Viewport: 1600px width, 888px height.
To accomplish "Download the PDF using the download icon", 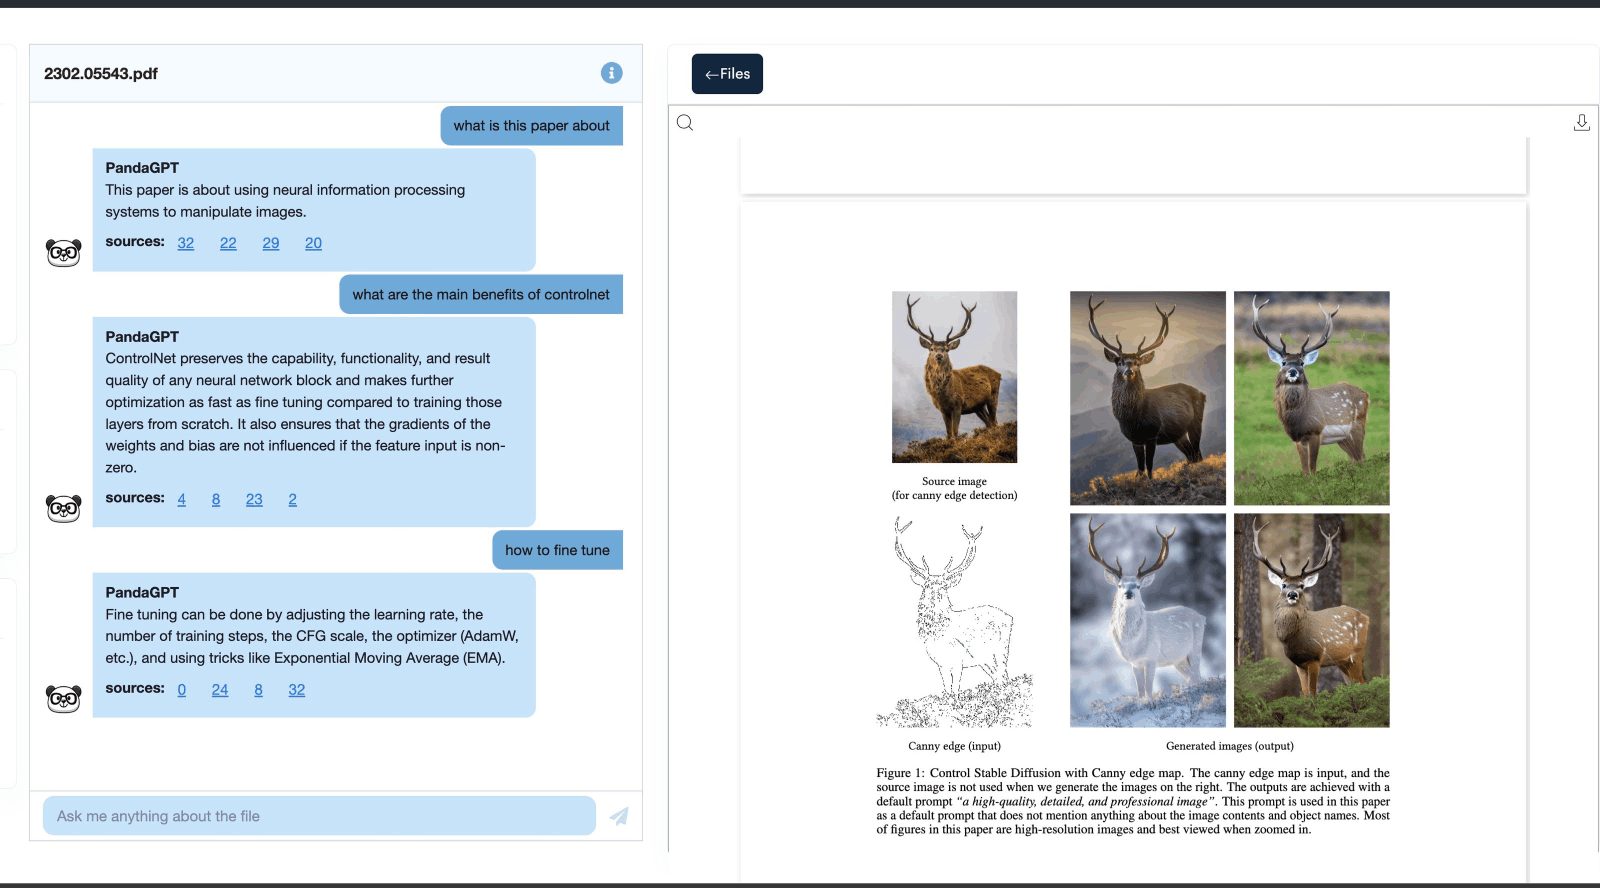I will point(1581,122).
